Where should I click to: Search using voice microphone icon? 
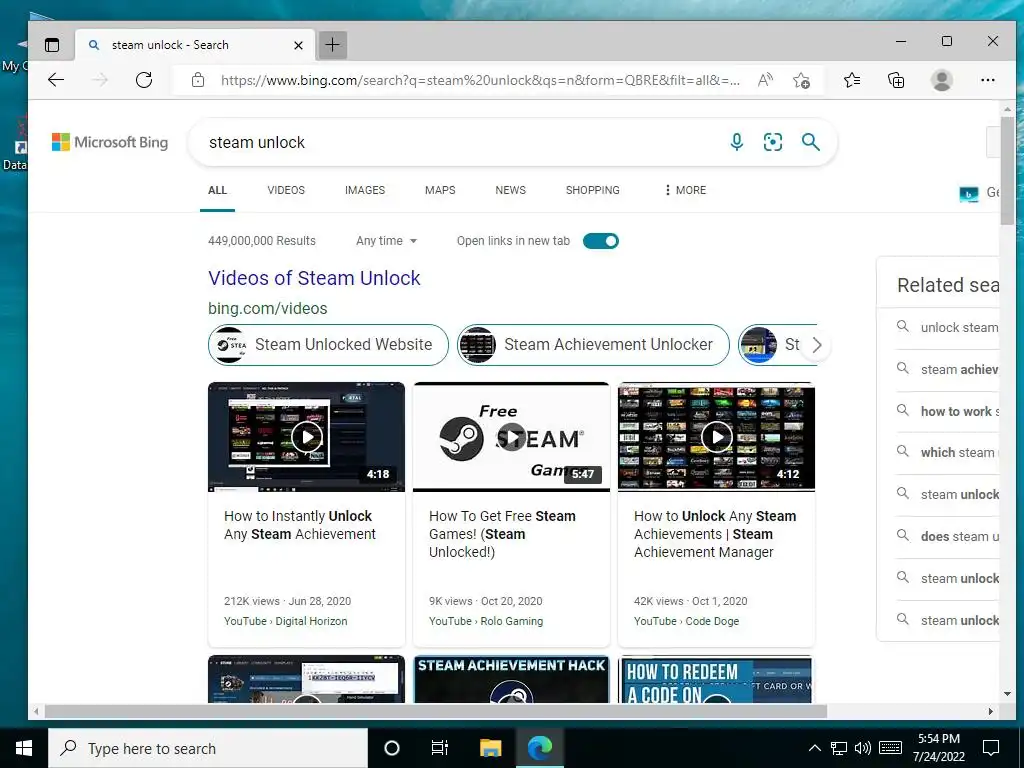click(737, 142)
